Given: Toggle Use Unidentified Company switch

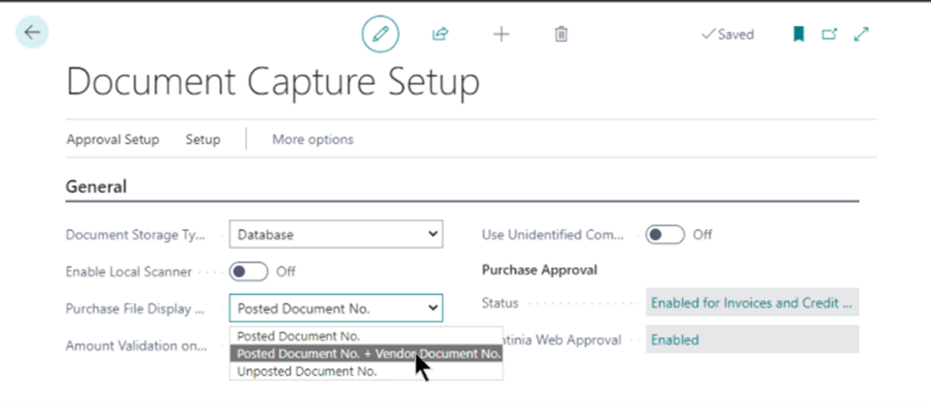Looking at the screenshot, I should pos(665,235).
